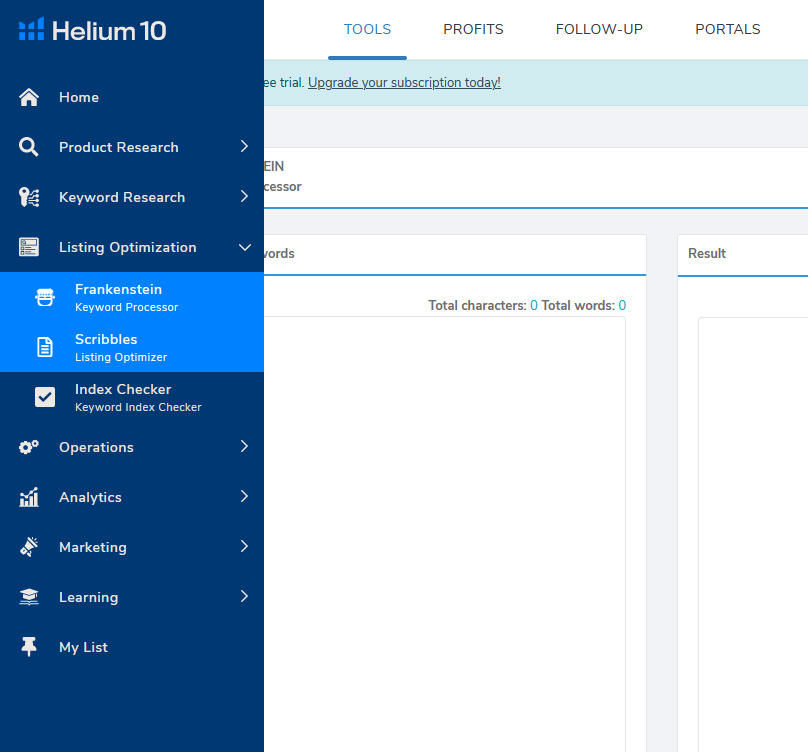Click the Keyword Research icon
808x752 pixels.
coord(29,197)
